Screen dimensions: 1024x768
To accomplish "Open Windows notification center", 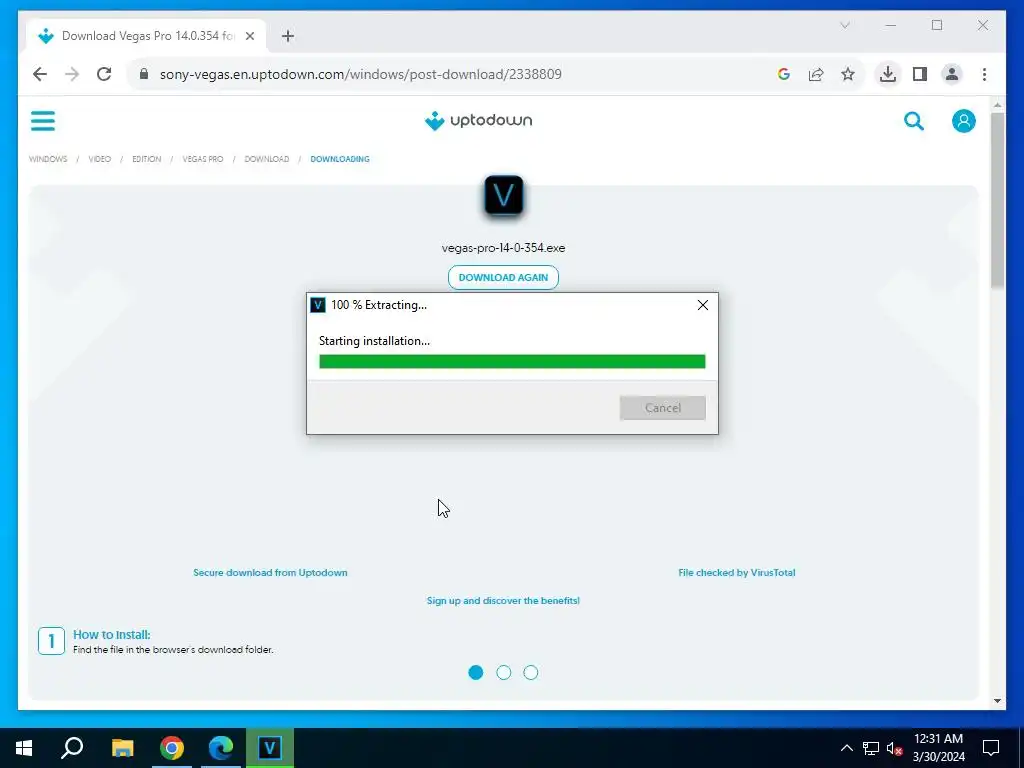I will click(x=991, y=748).
